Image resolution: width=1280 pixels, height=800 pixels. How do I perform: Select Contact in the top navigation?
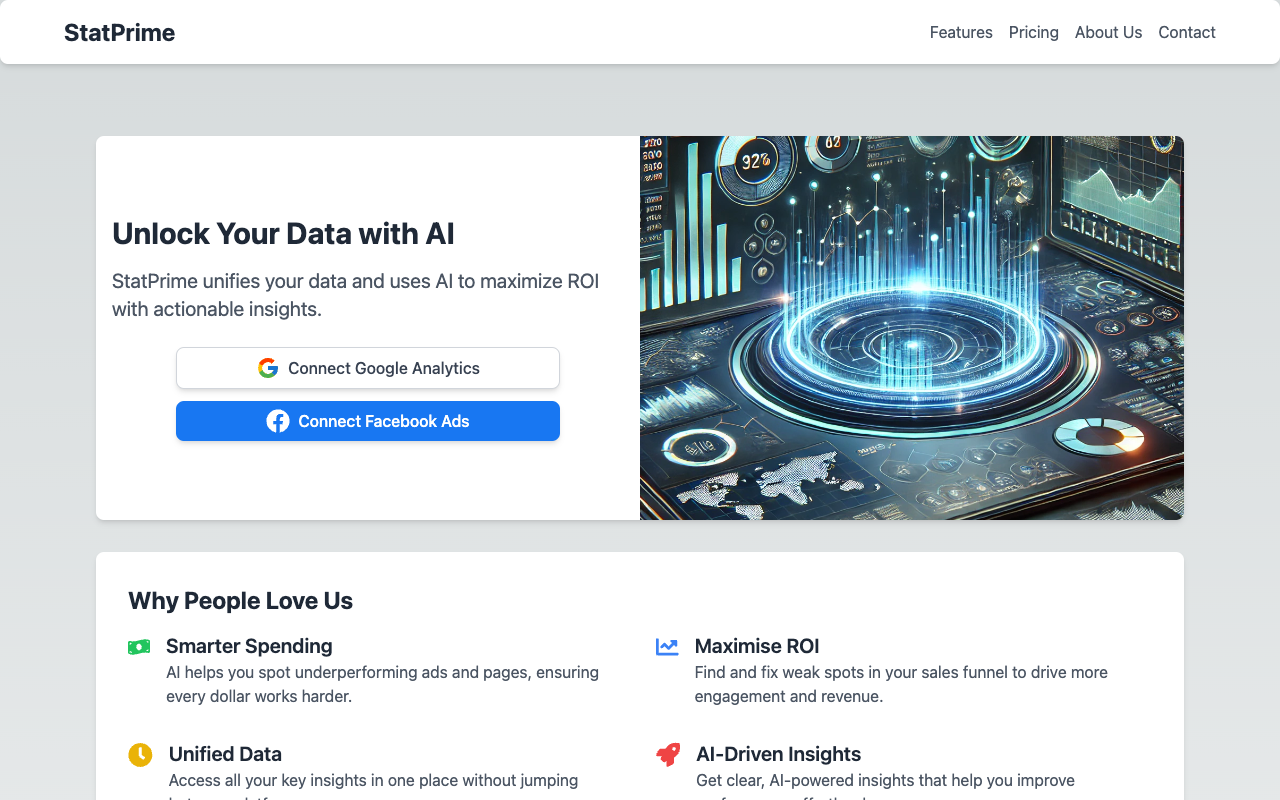tap(1187, 32)
